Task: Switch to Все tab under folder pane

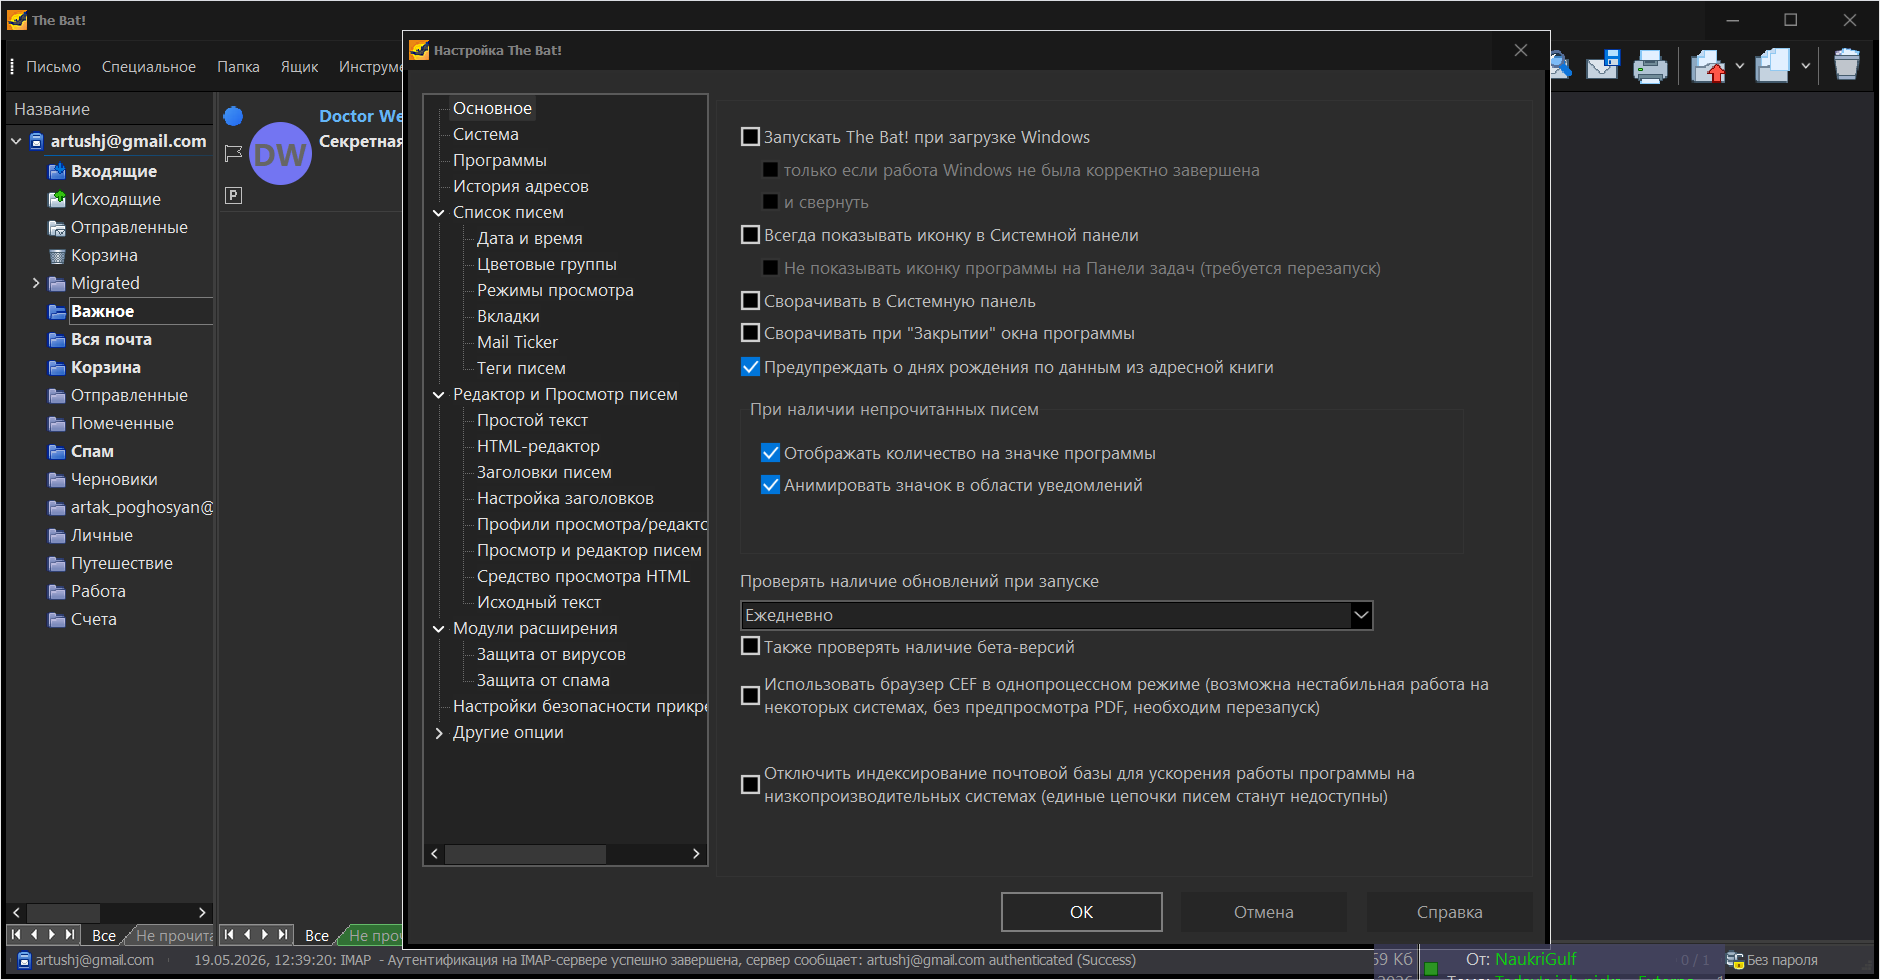Action: point(104,935)
